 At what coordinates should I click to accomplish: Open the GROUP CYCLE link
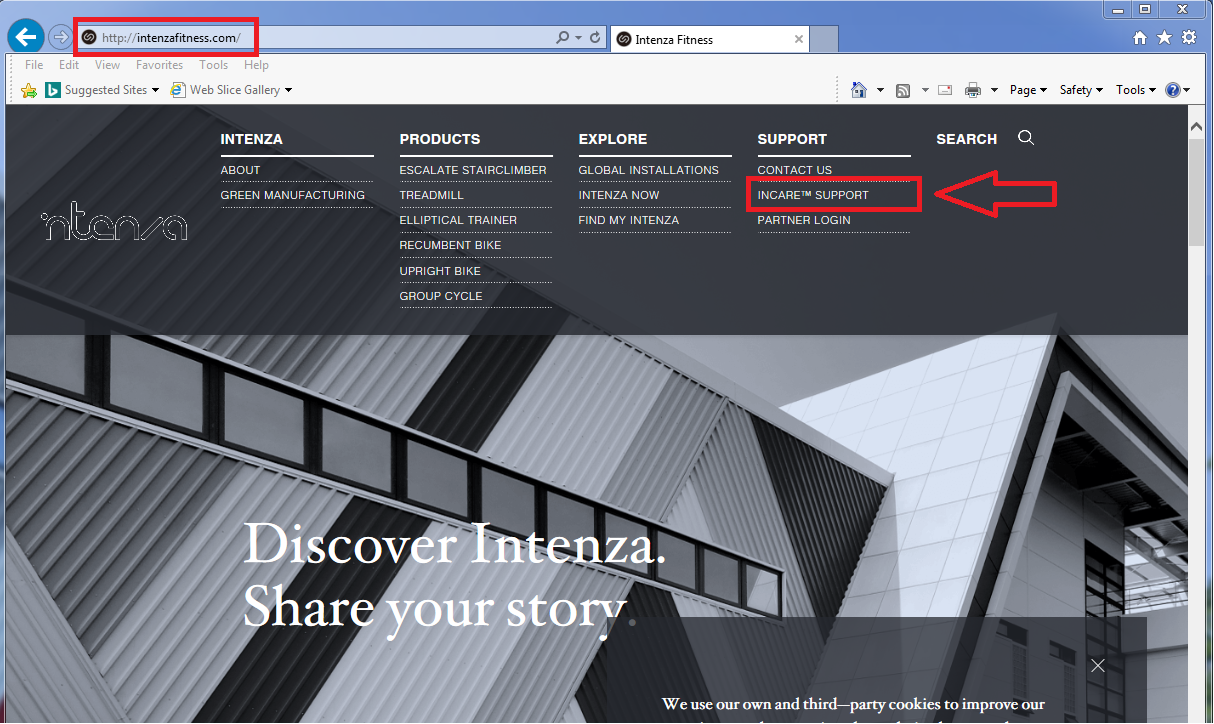click(x=441, y=296)
